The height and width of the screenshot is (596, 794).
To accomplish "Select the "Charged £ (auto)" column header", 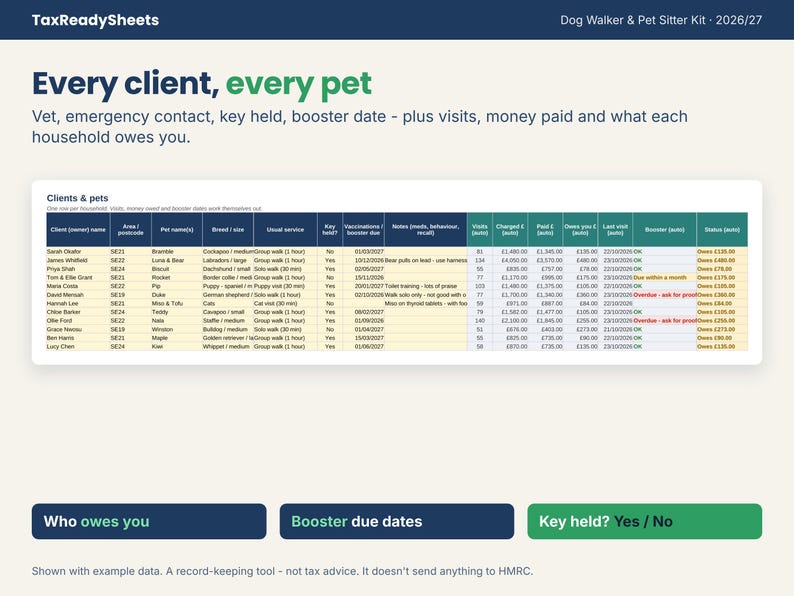I will tap(510, 229).
